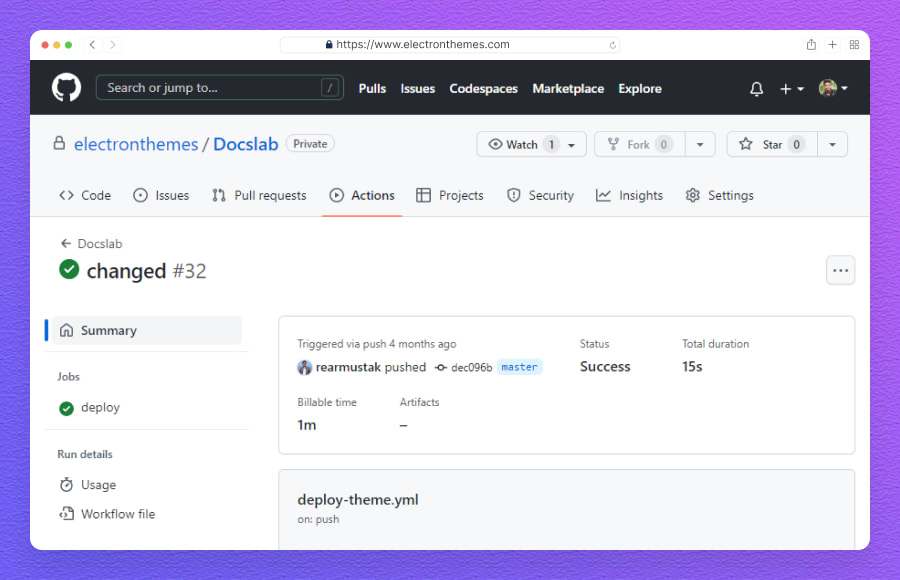Open Codespaces in the top navigation

pos(483,88)
